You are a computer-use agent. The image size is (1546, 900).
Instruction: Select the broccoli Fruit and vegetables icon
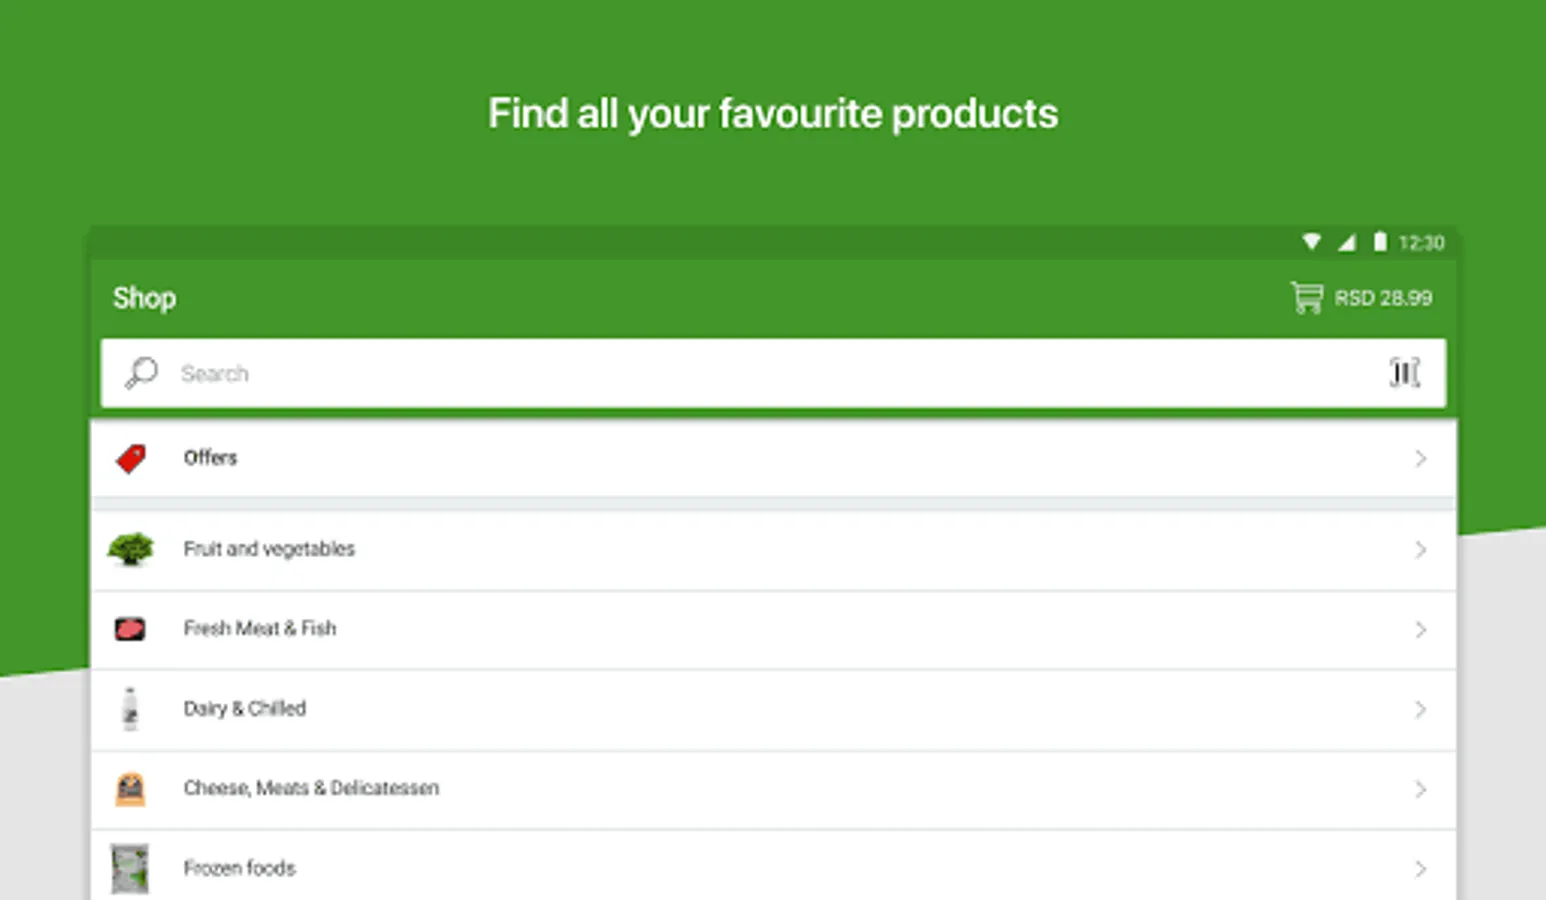(131, 549)
